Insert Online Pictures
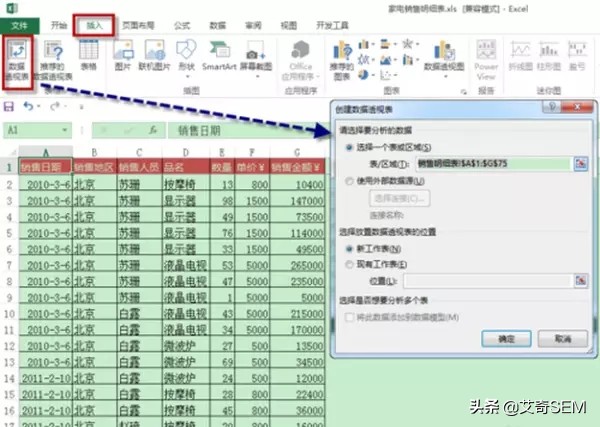The height and width of the screenshot is (427, 600). tap(154, 55)
